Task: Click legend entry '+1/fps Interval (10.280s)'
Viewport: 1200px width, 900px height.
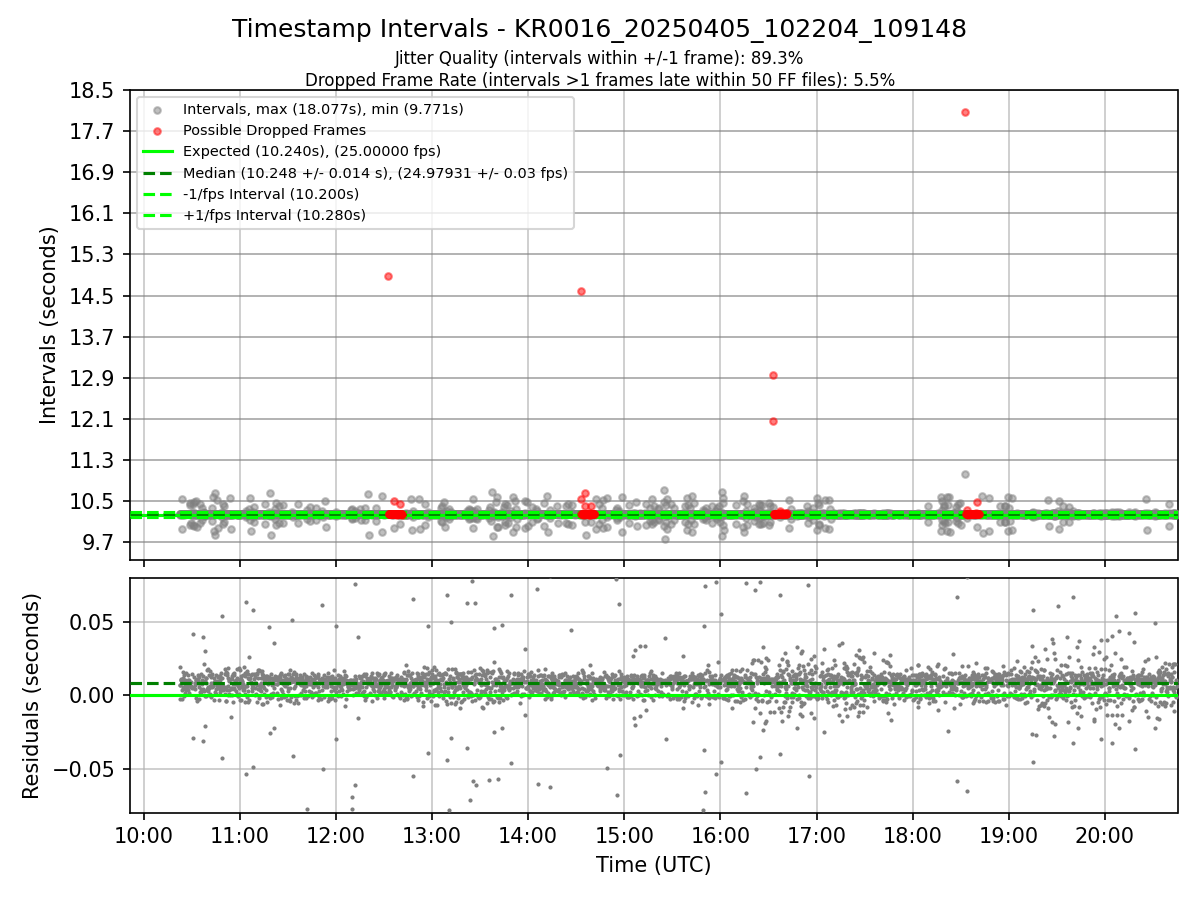Action: (x=274, y=215)
